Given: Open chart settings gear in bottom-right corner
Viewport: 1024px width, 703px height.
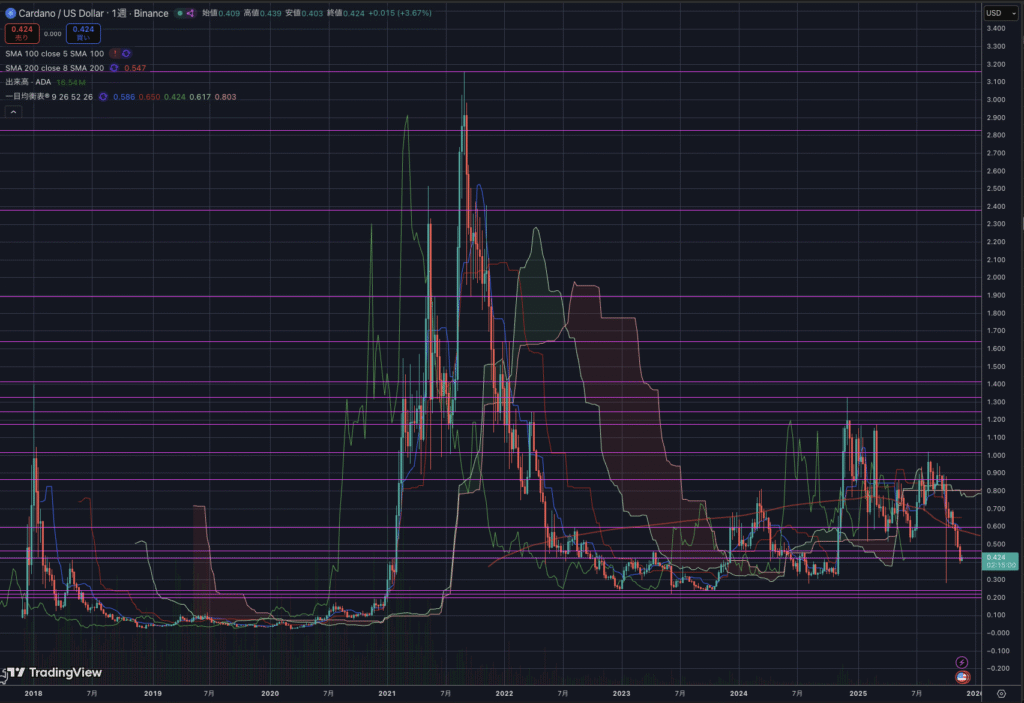Looking at the screenshot, I should pyautogui.click(x=1001, y=692).
